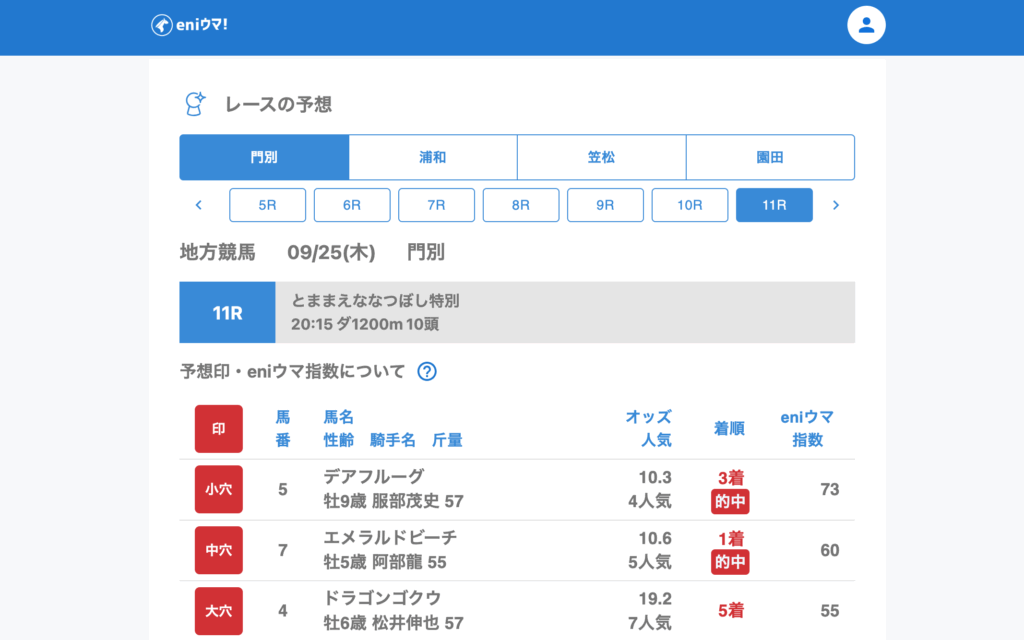1024x640 pixels.
Task: Show next race numbers with right chevron
Action: pos(836,205)
